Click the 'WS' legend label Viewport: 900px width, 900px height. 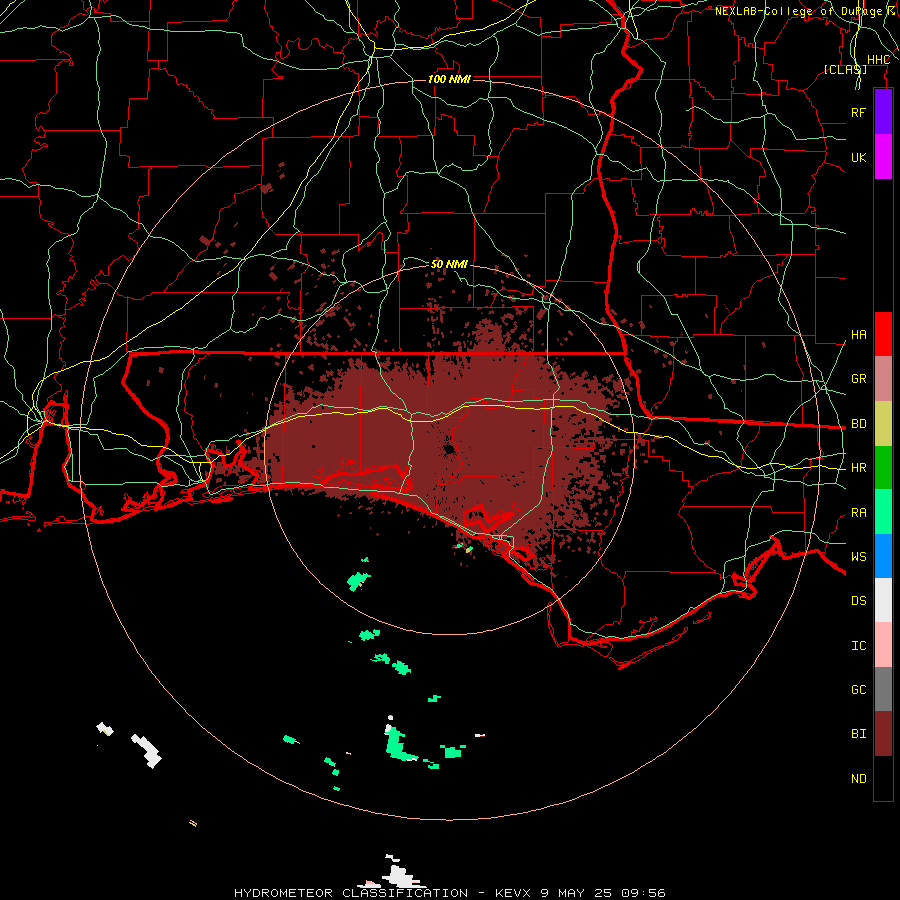tap(858, 556)
